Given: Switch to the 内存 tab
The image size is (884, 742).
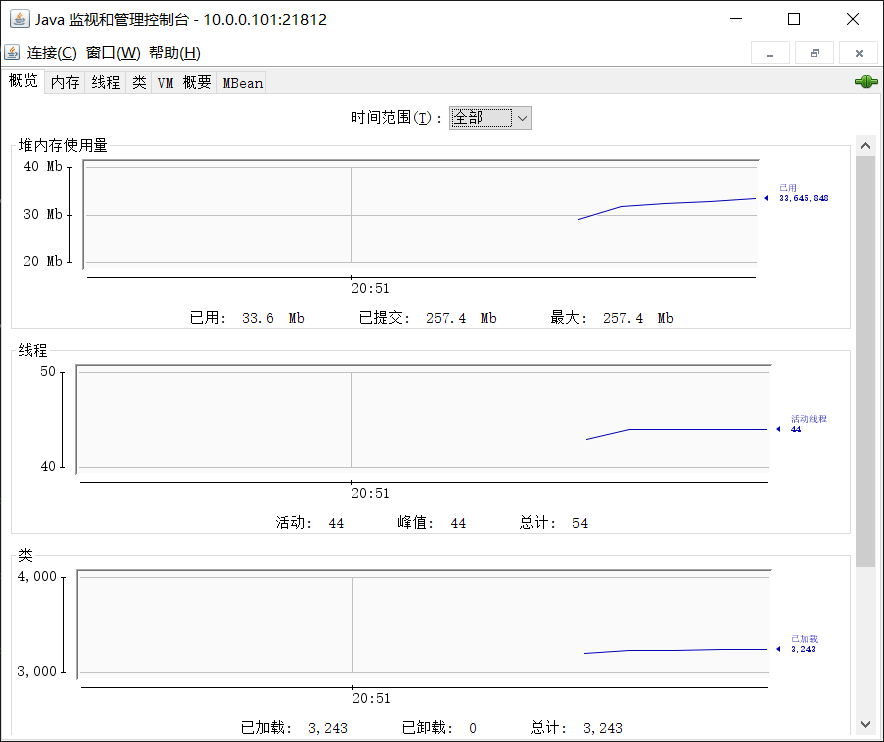Looking at the screenshot, I should tap(65, 82).
